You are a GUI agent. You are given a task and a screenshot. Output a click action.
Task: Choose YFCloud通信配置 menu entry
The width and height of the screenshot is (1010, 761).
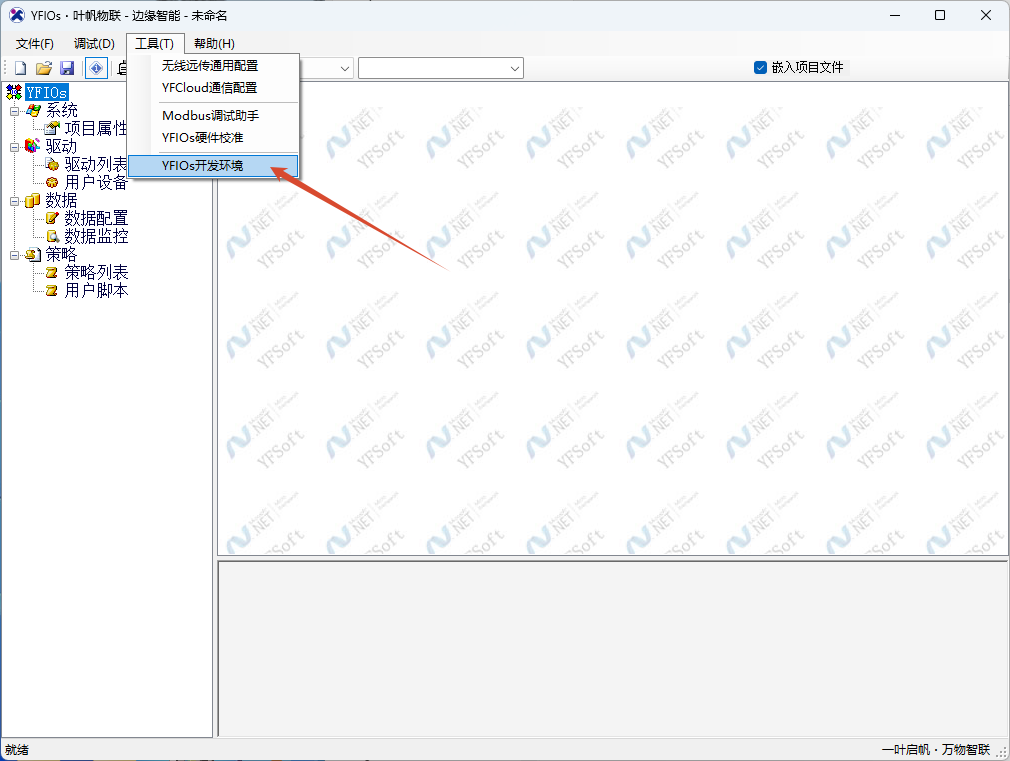213,88
